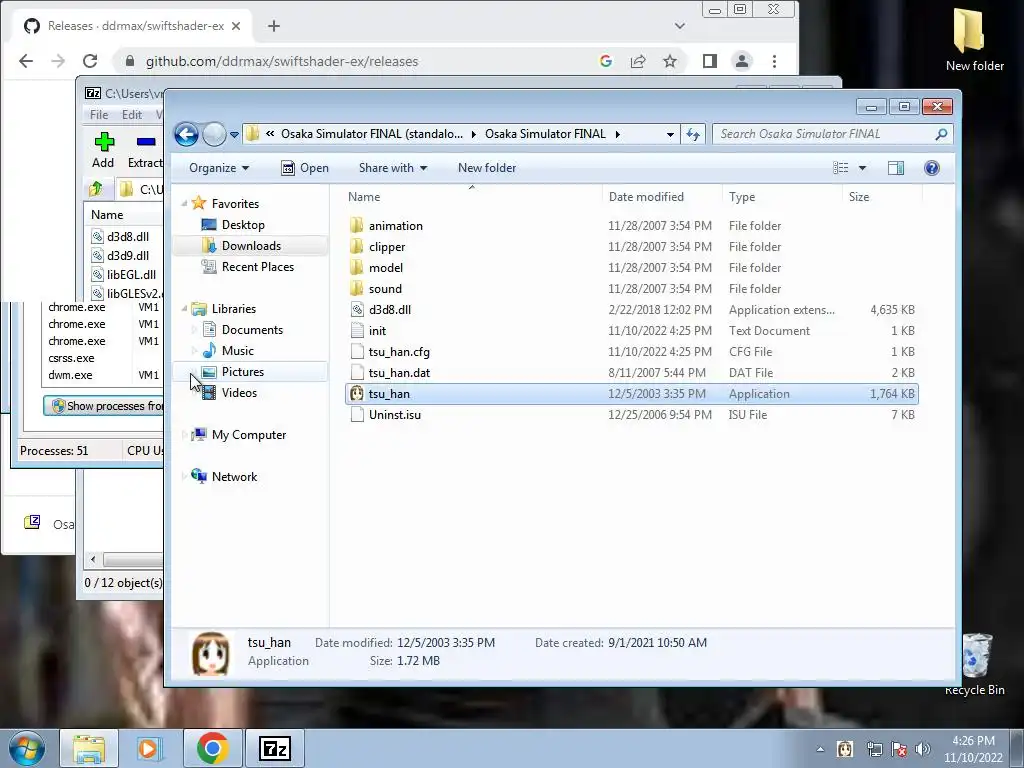This screenshot has height=768, width=1024.
Task: Click Open in Explorer toolbar
Action: pos(305,168)
